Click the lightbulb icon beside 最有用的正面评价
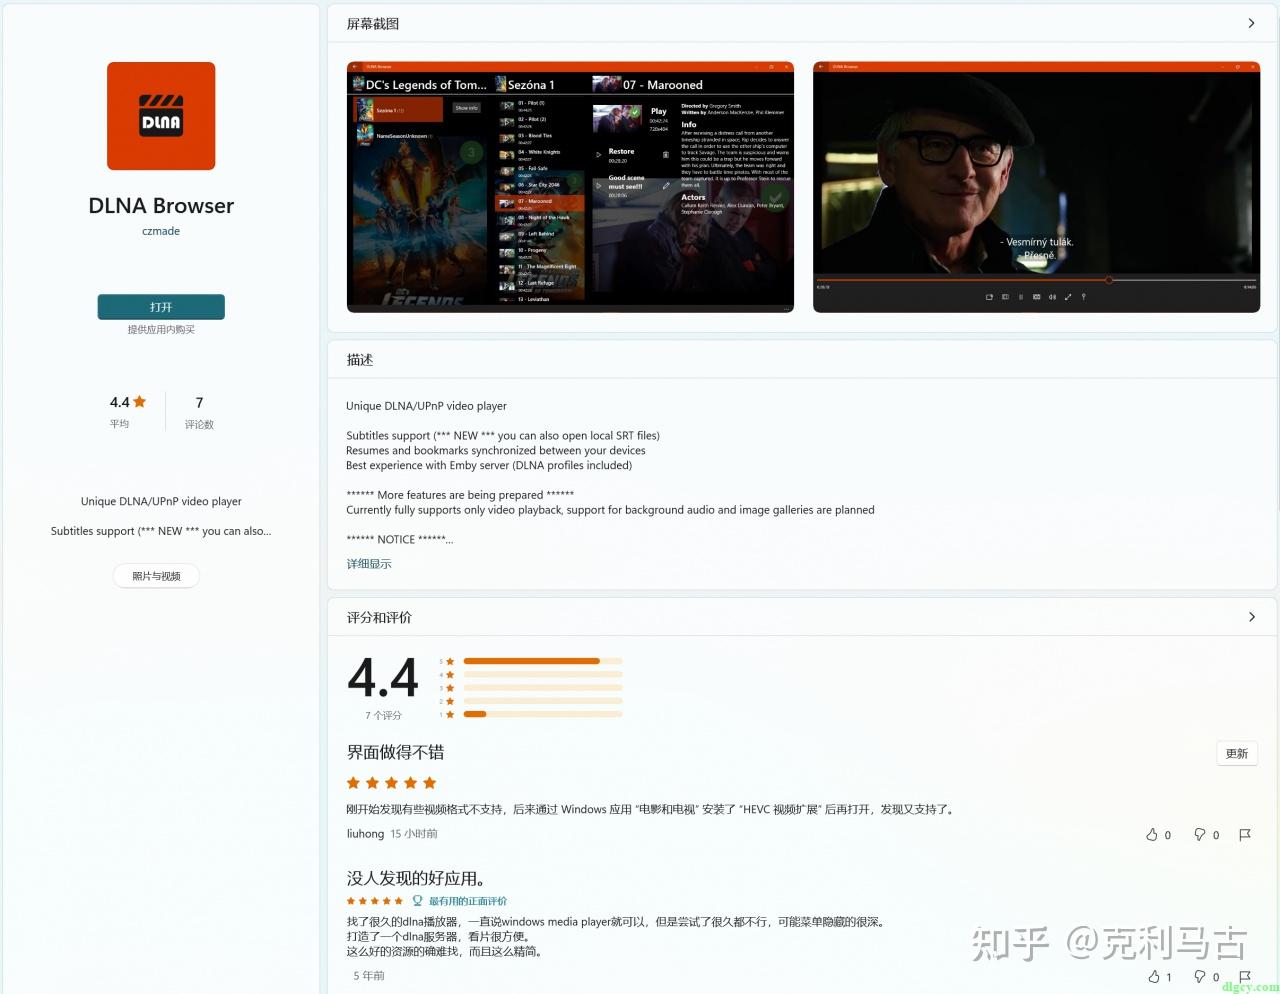Viewport: 1280px width, 994px height. [417, 900]
